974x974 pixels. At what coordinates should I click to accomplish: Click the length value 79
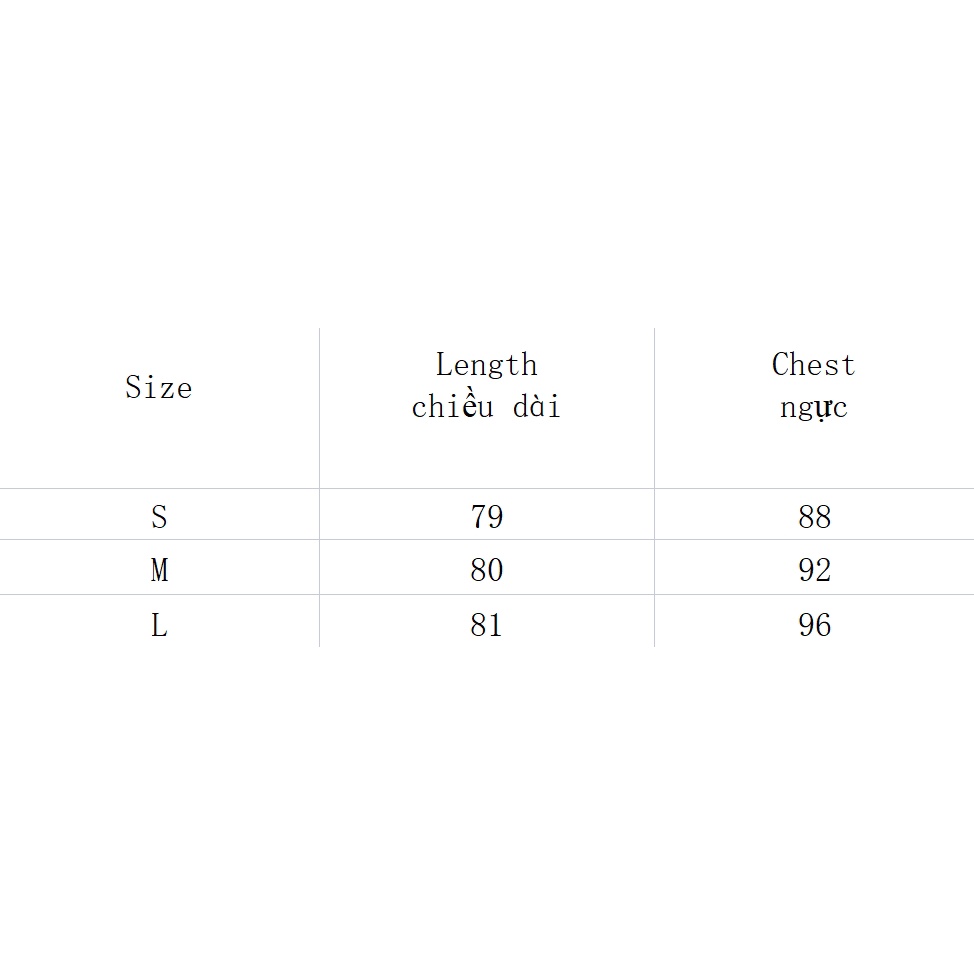click(486, 517)
